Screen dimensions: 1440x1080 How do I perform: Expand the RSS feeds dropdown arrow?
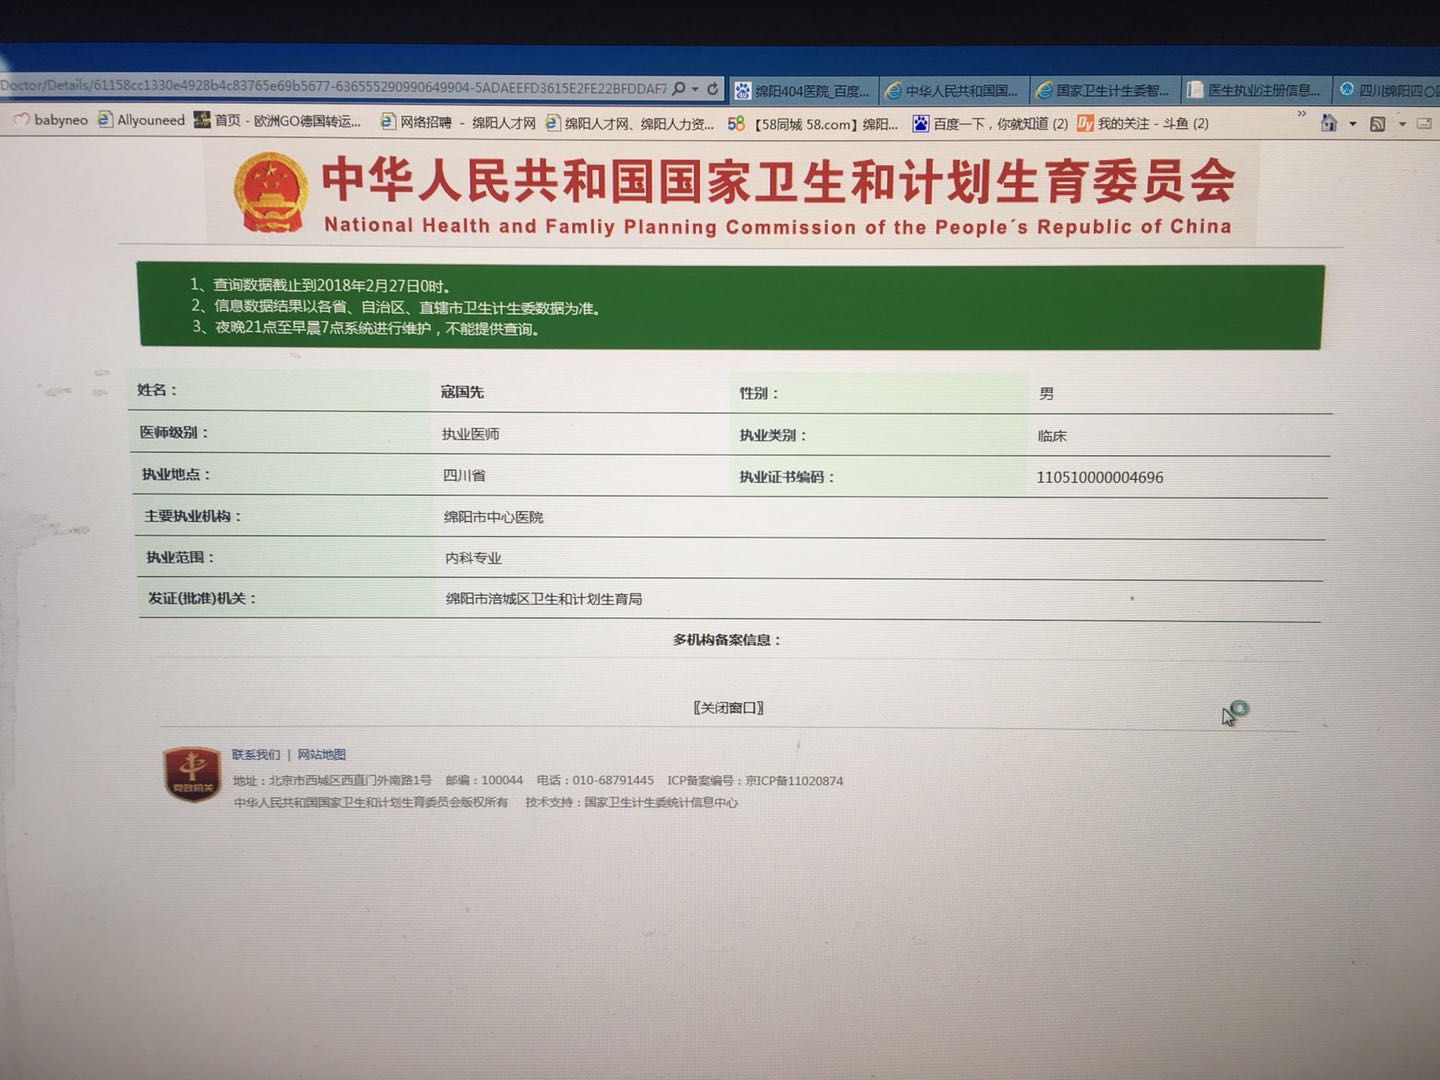[x=1401, y=124]
